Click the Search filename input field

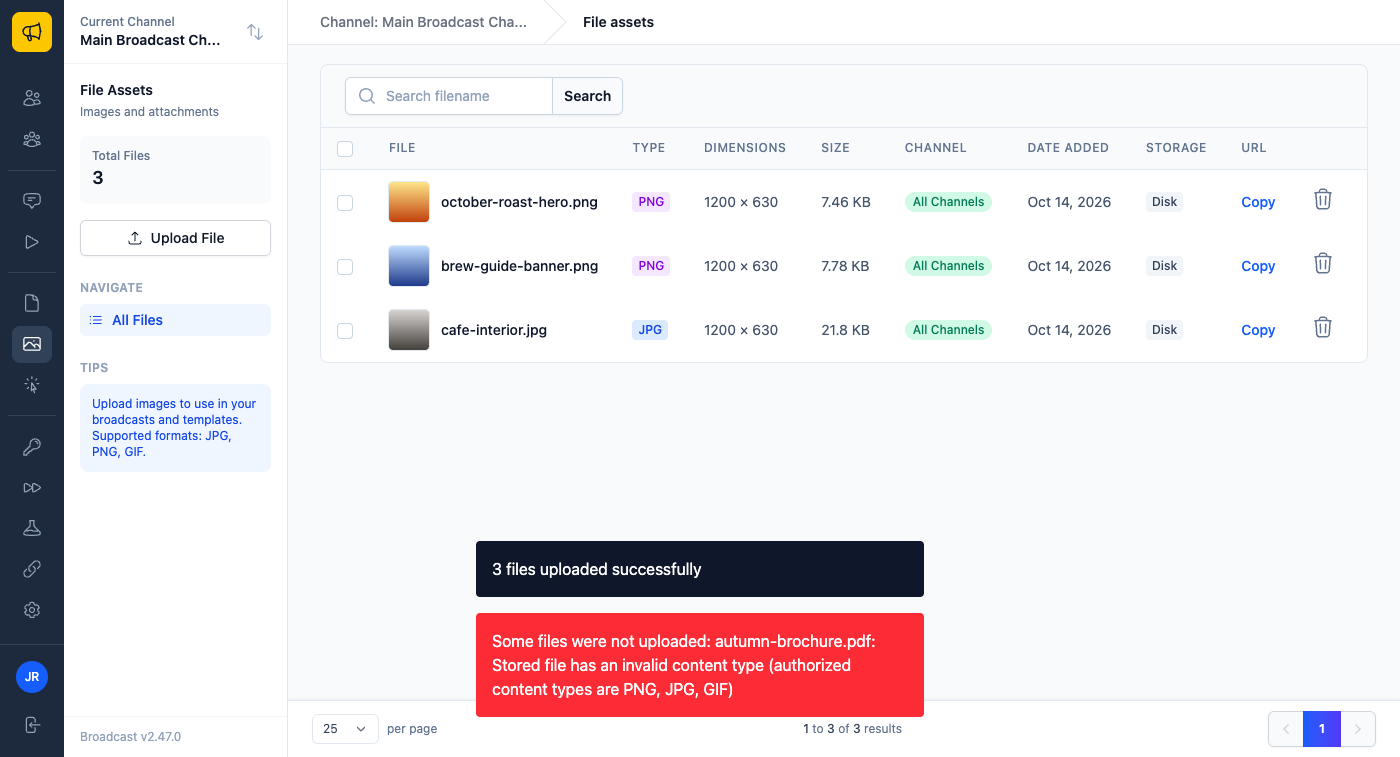(x=449, y=96)
